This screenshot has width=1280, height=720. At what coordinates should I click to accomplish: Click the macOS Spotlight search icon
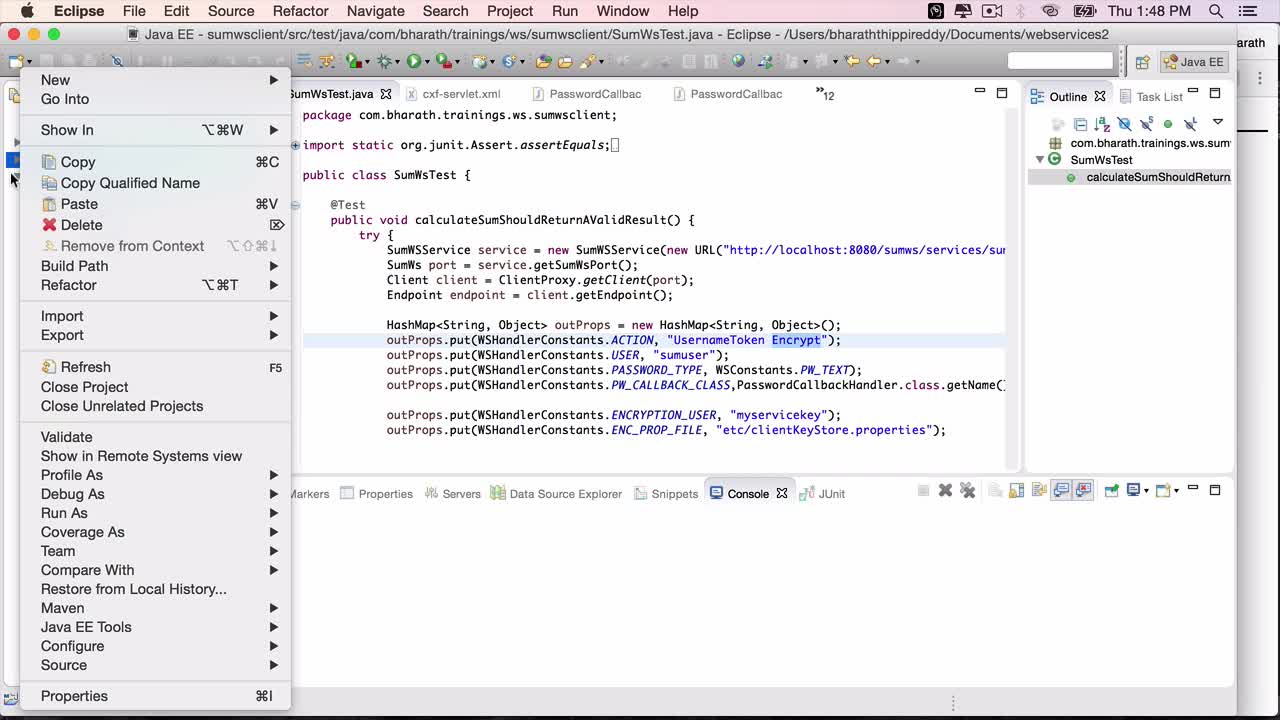(1216, 11)
